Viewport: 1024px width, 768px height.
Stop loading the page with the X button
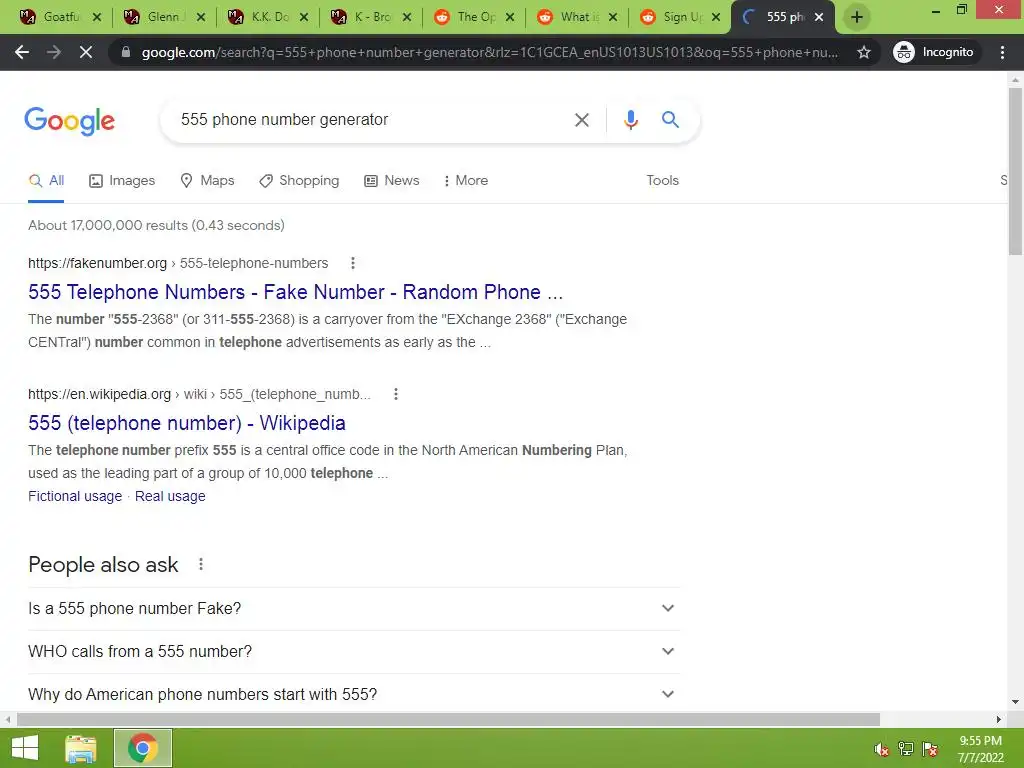(x=86, y=52)
